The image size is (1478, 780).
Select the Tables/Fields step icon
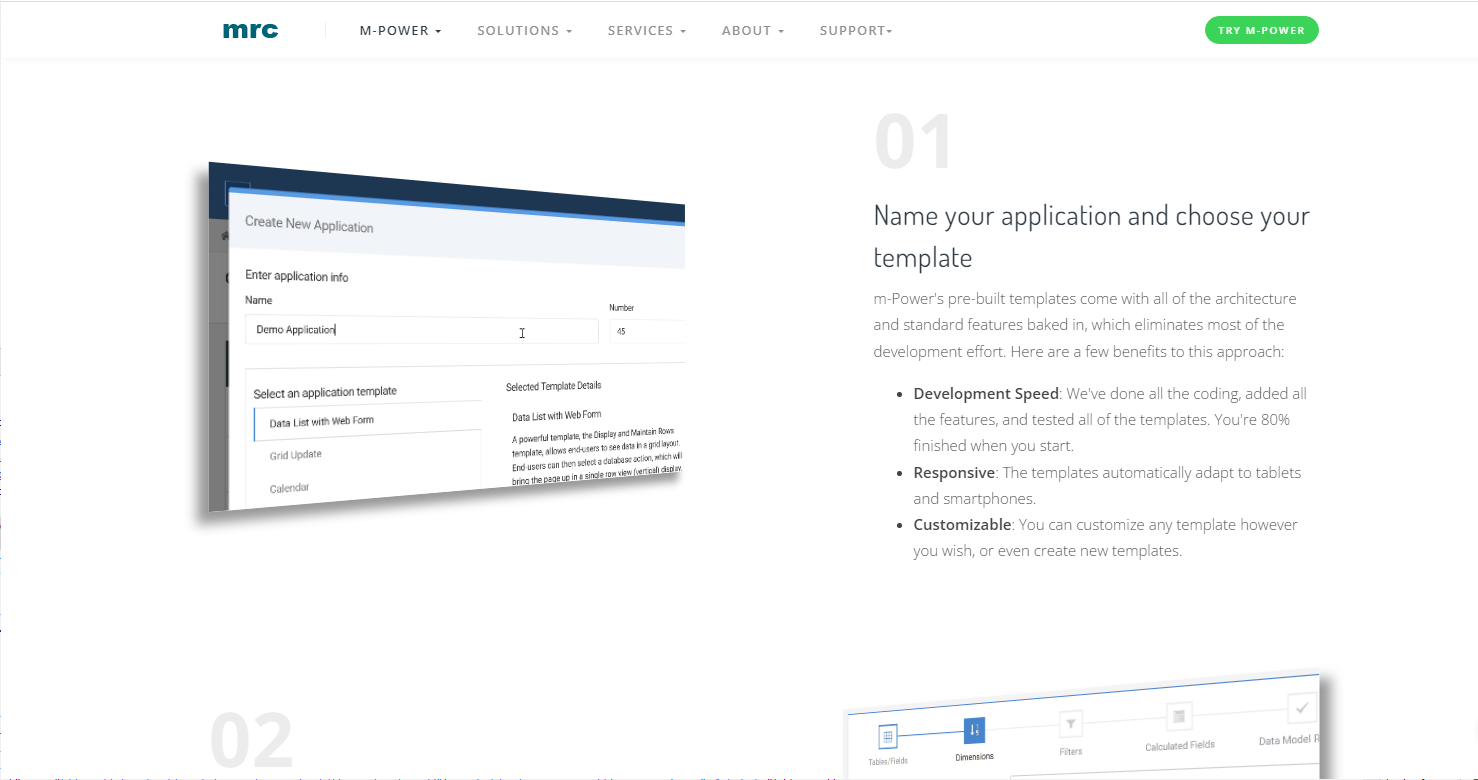point(887,738)
